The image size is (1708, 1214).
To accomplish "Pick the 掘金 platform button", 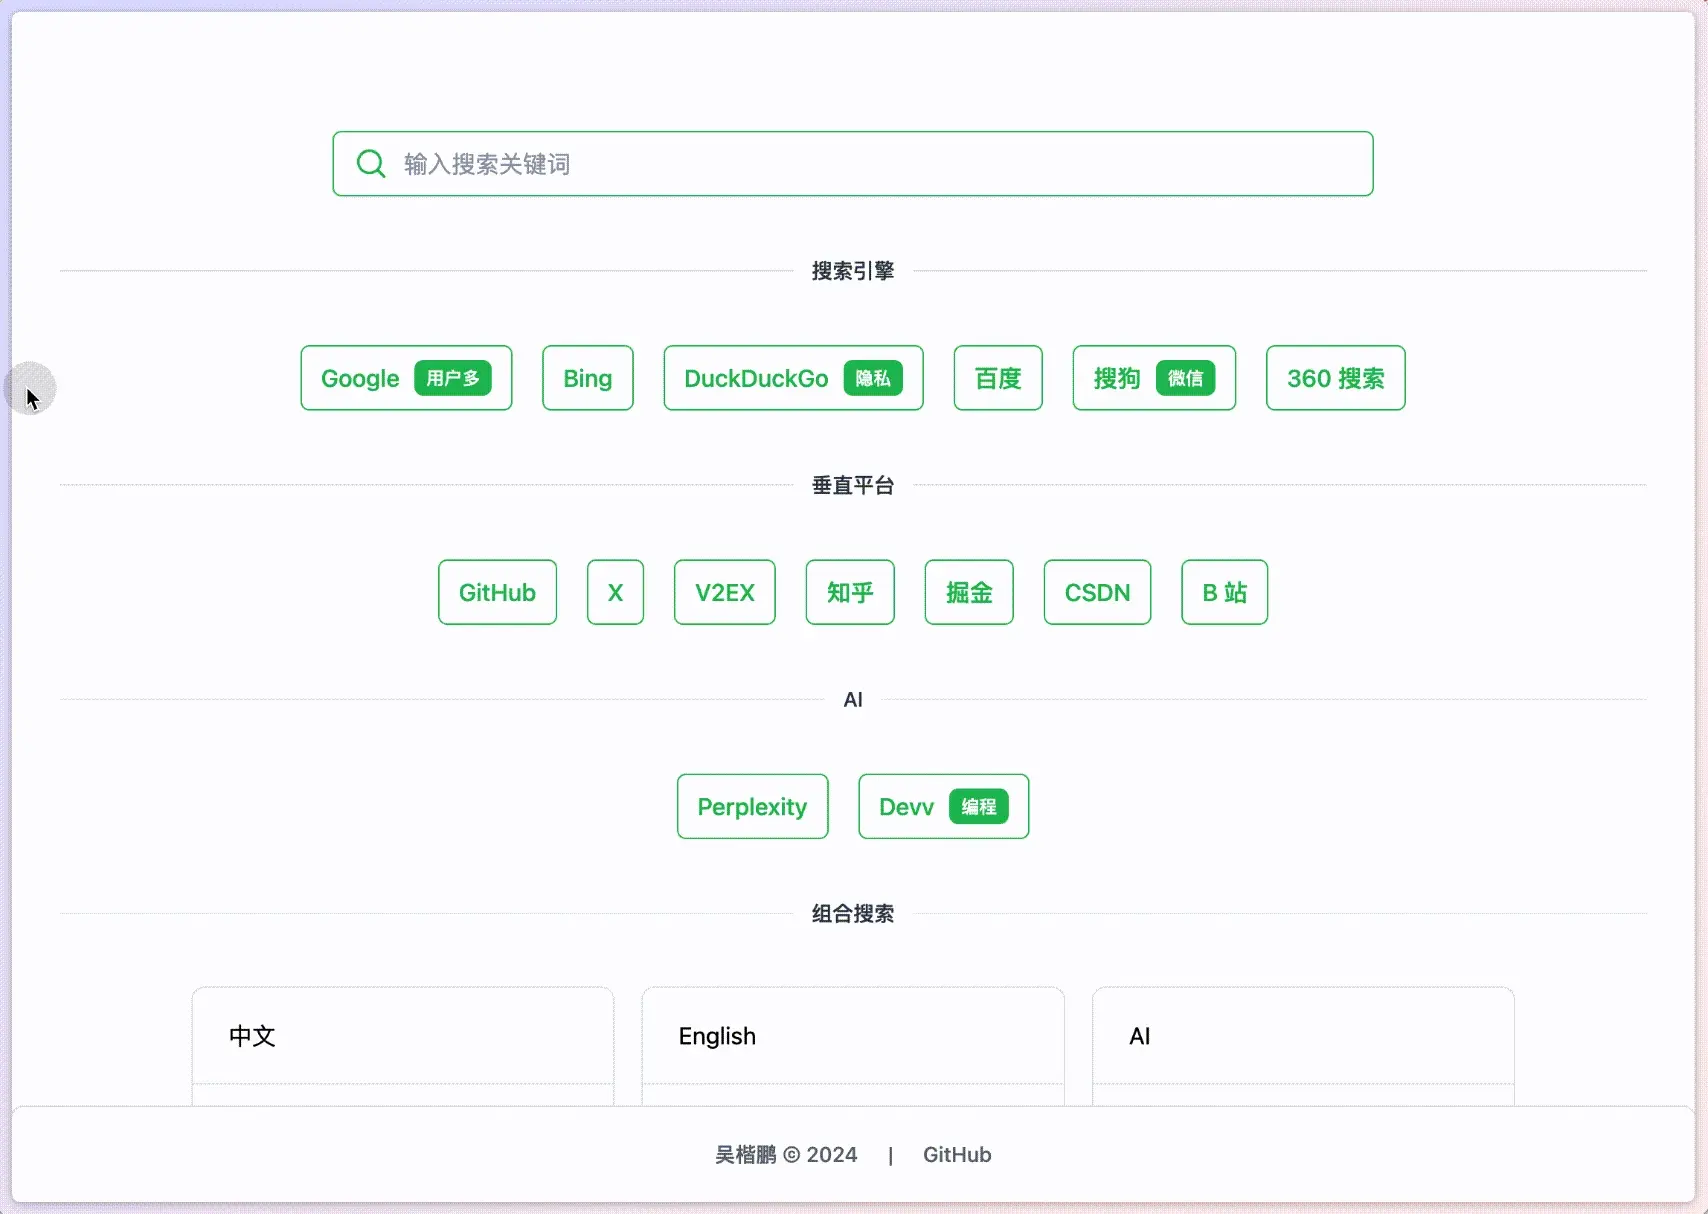I will (x=969, y=592).
